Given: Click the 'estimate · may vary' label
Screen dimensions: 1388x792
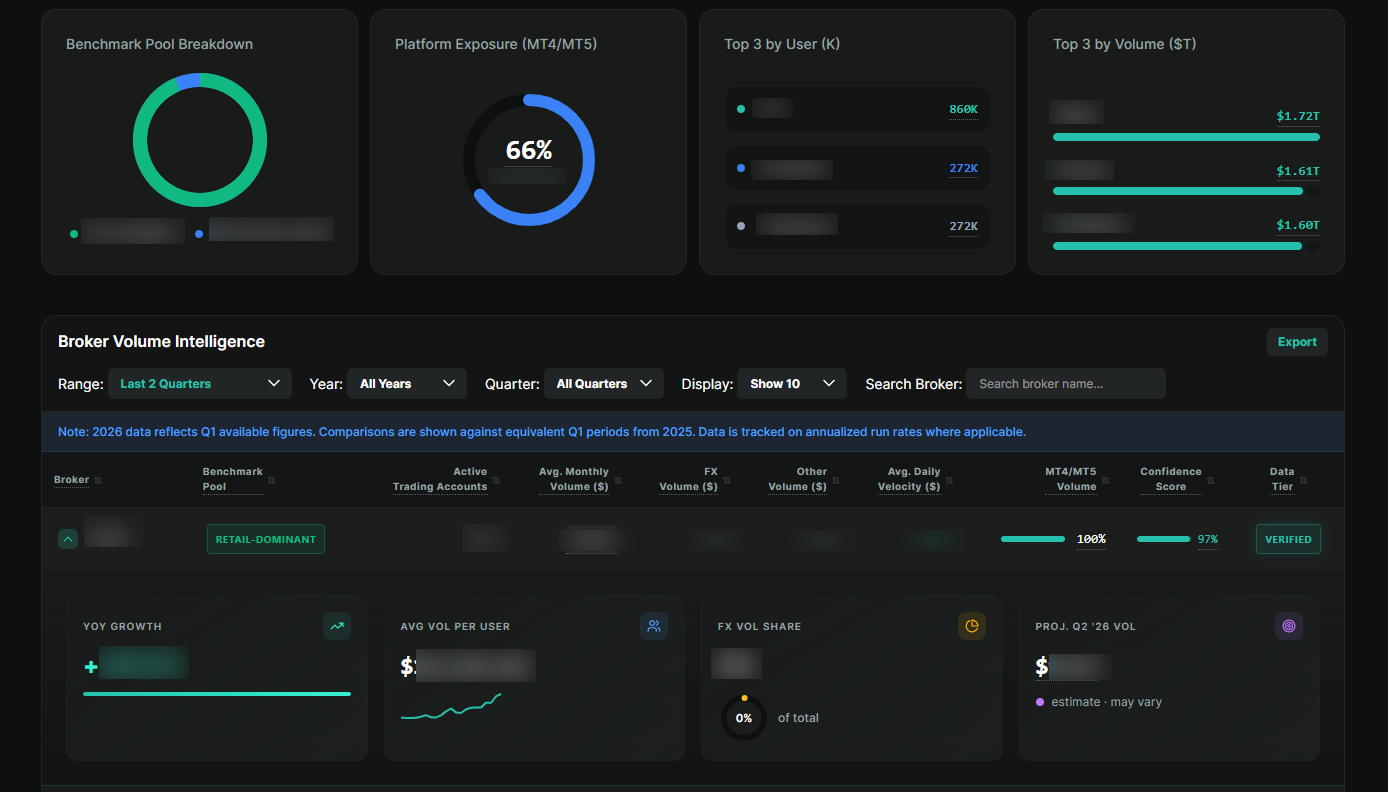Looking at the screenshot, I should pos(1107,702).
